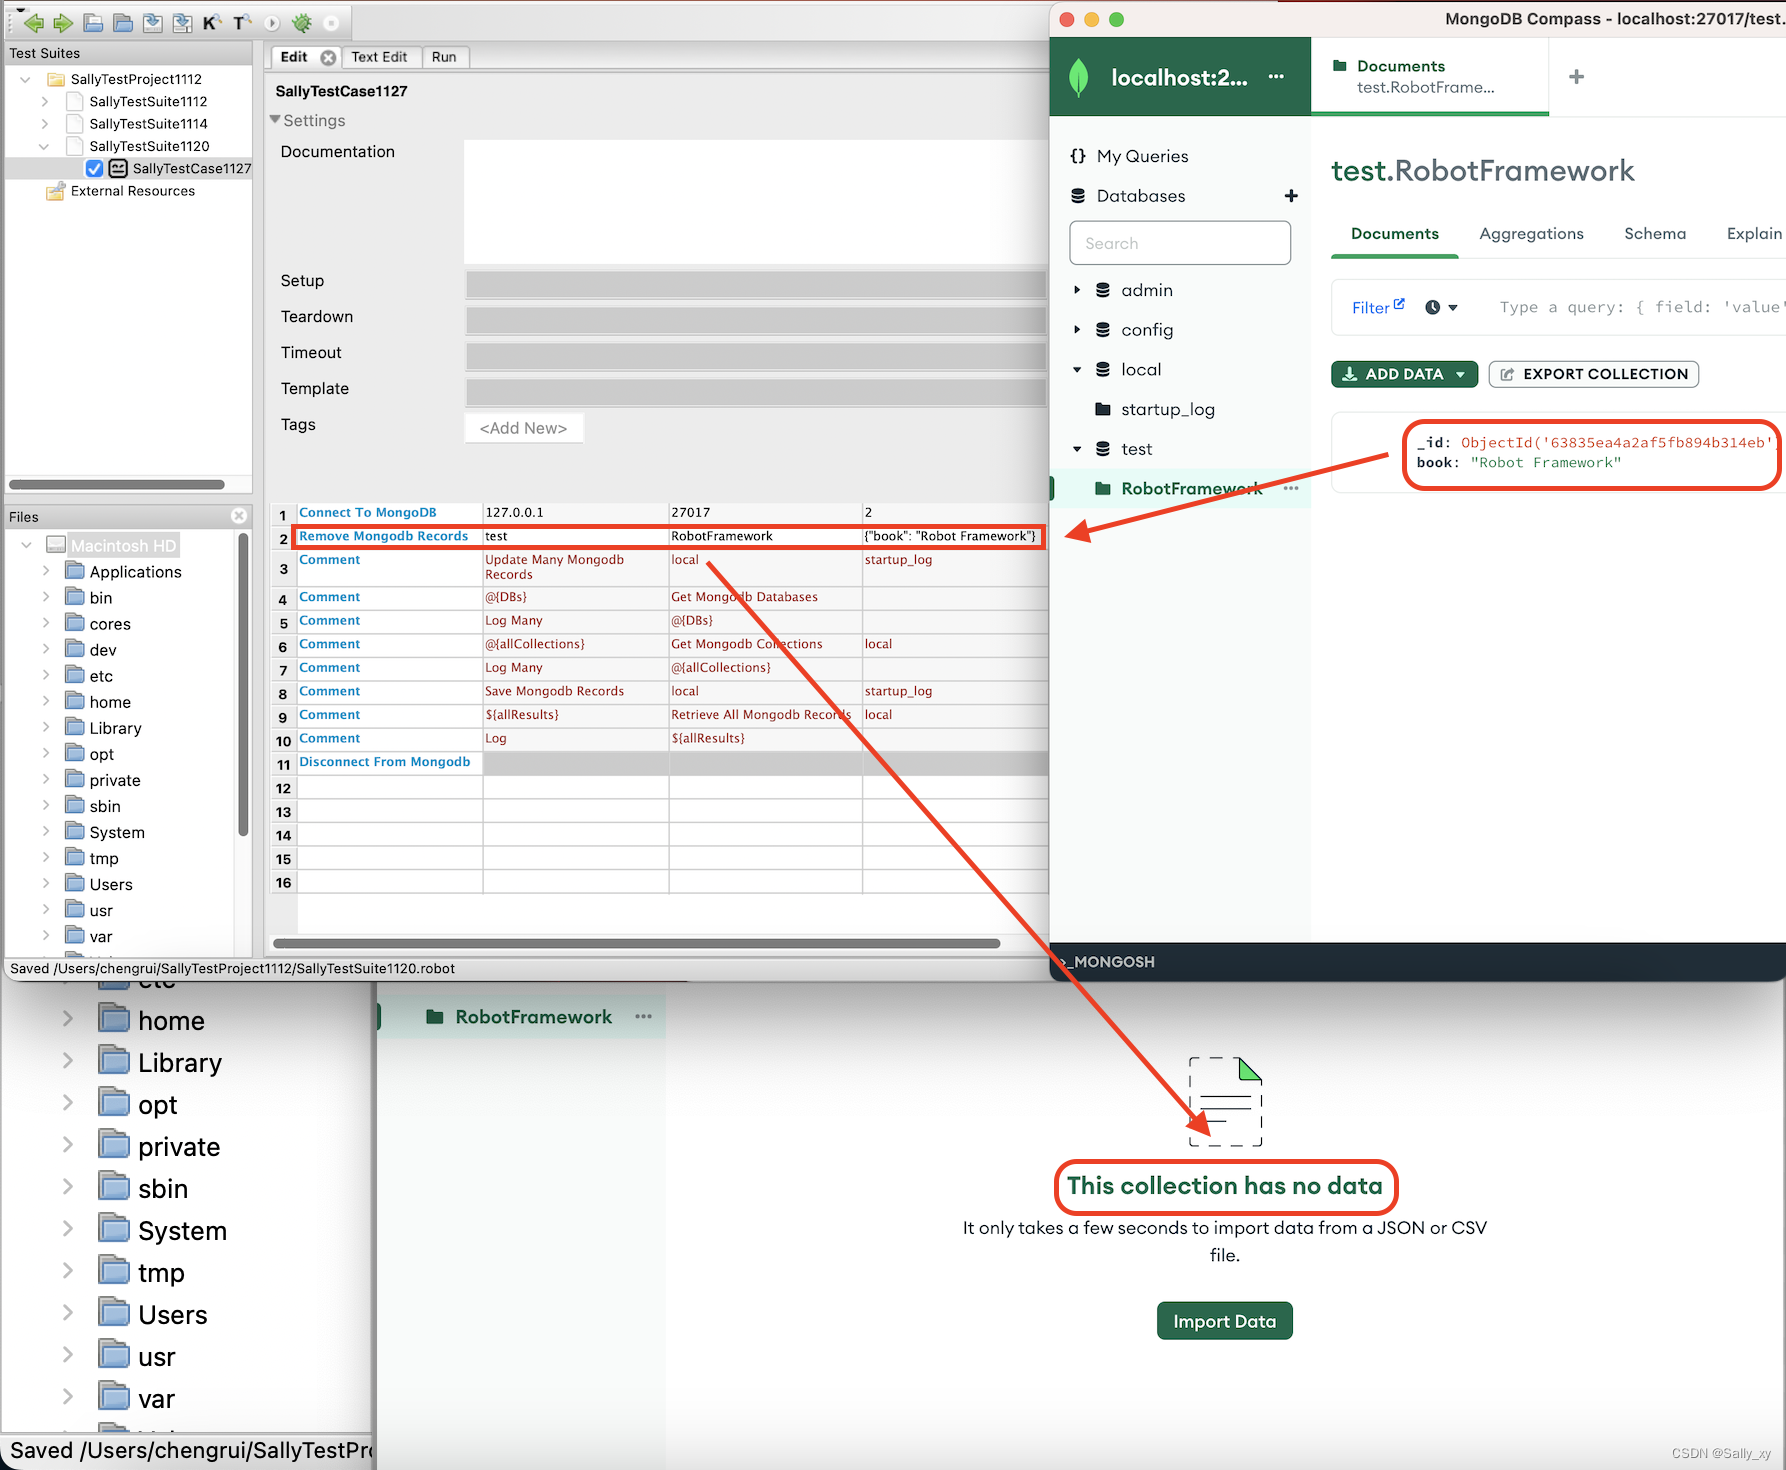1786x1470 pixels.
Task: Collapse the Settings disclosure triangle
Action: pyautogui.click(x=275, y=119)
